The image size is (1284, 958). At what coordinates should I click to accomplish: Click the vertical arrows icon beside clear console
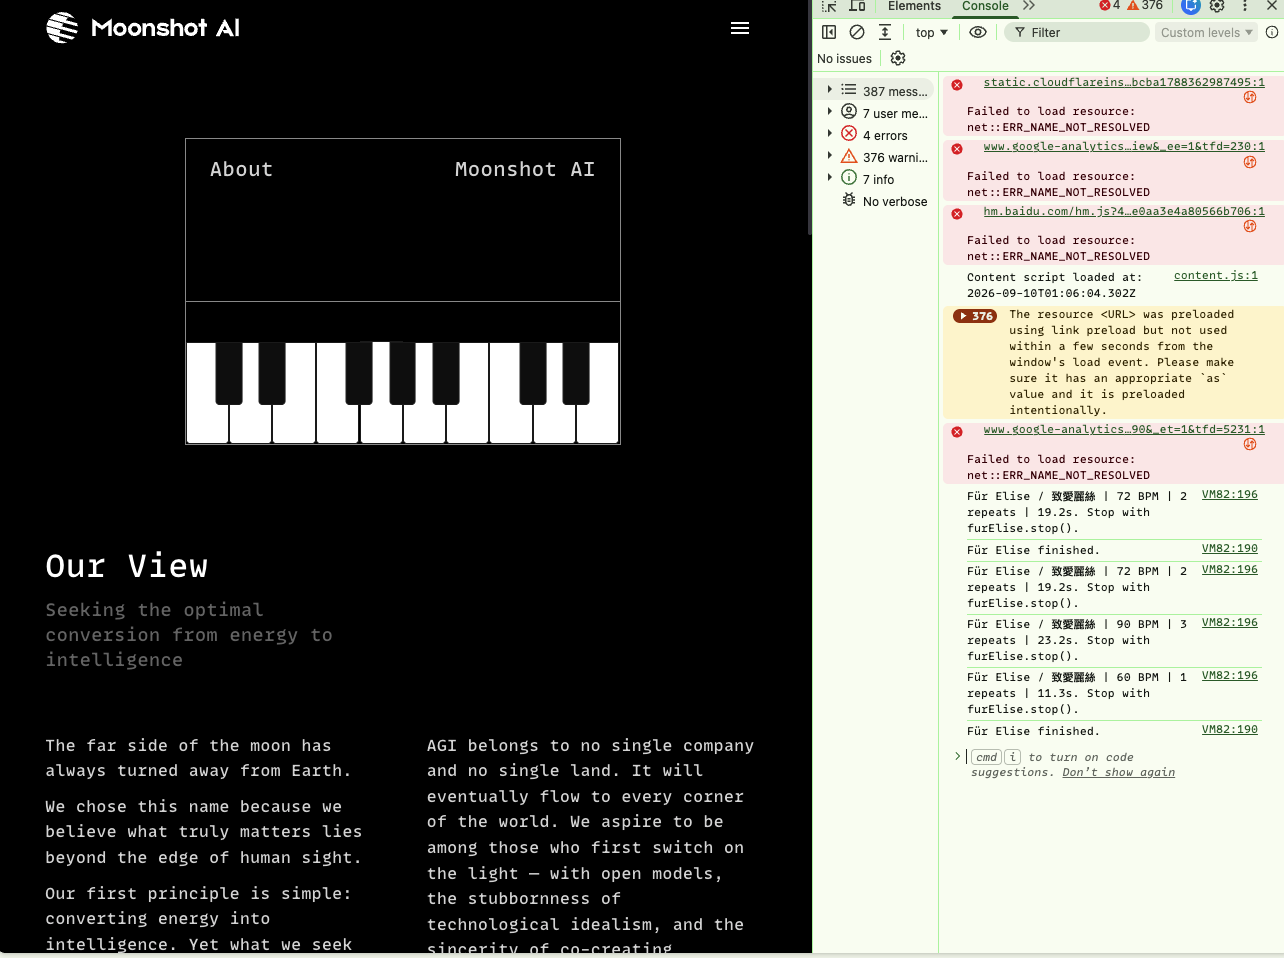[885, 32]
